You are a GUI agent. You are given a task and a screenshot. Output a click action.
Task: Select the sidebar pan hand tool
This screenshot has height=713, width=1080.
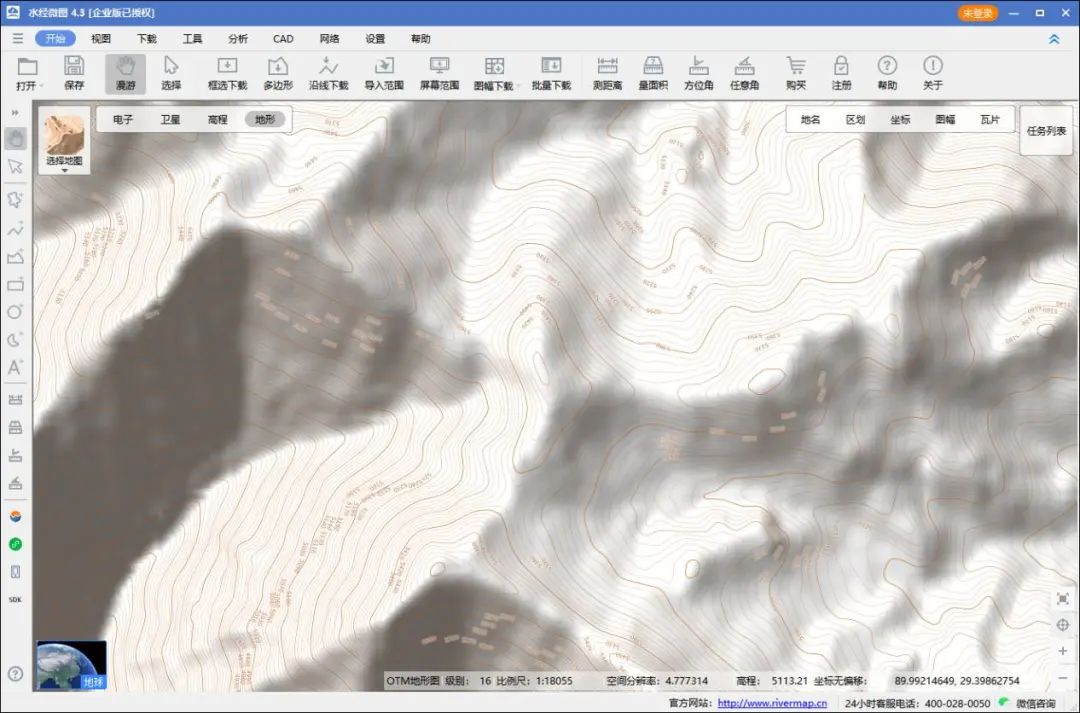point(15,138)
